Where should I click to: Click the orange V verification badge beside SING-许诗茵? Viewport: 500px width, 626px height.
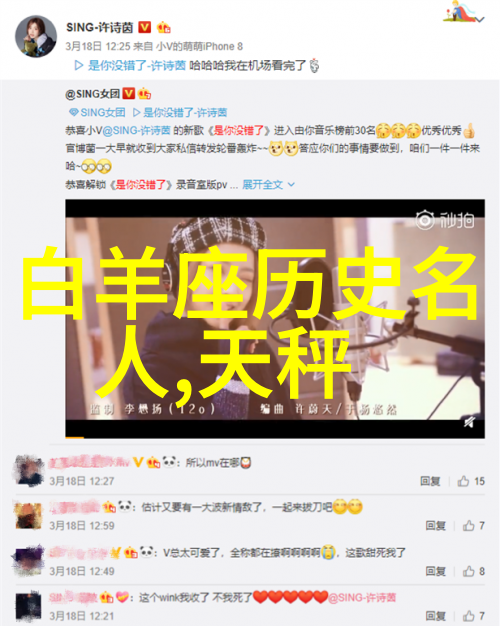[145, 27]
